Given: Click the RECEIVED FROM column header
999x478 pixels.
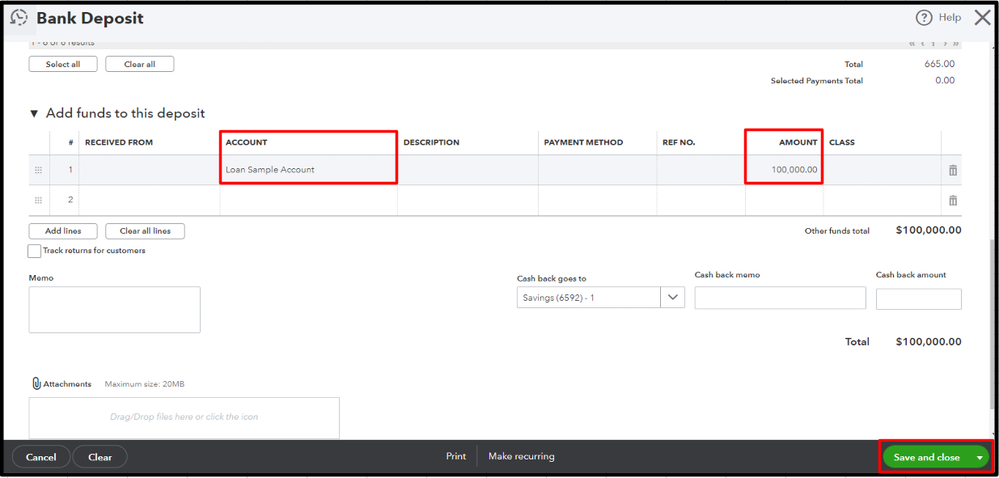Looking at the screenshot, I should click(x=119, y=143).
